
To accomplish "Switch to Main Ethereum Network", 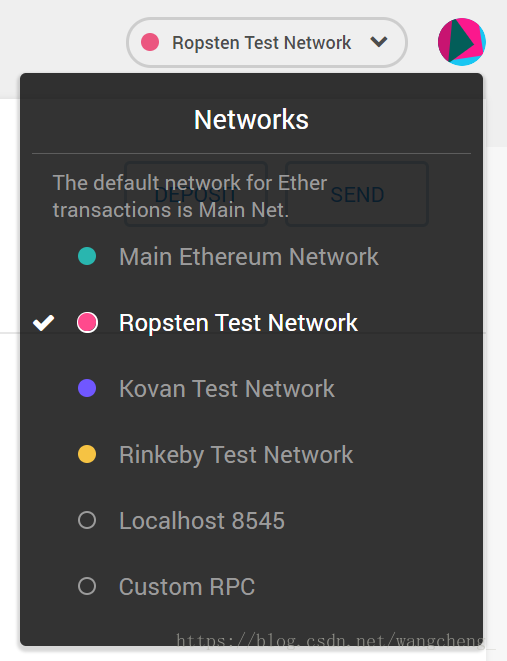I will tap(249, 257).
